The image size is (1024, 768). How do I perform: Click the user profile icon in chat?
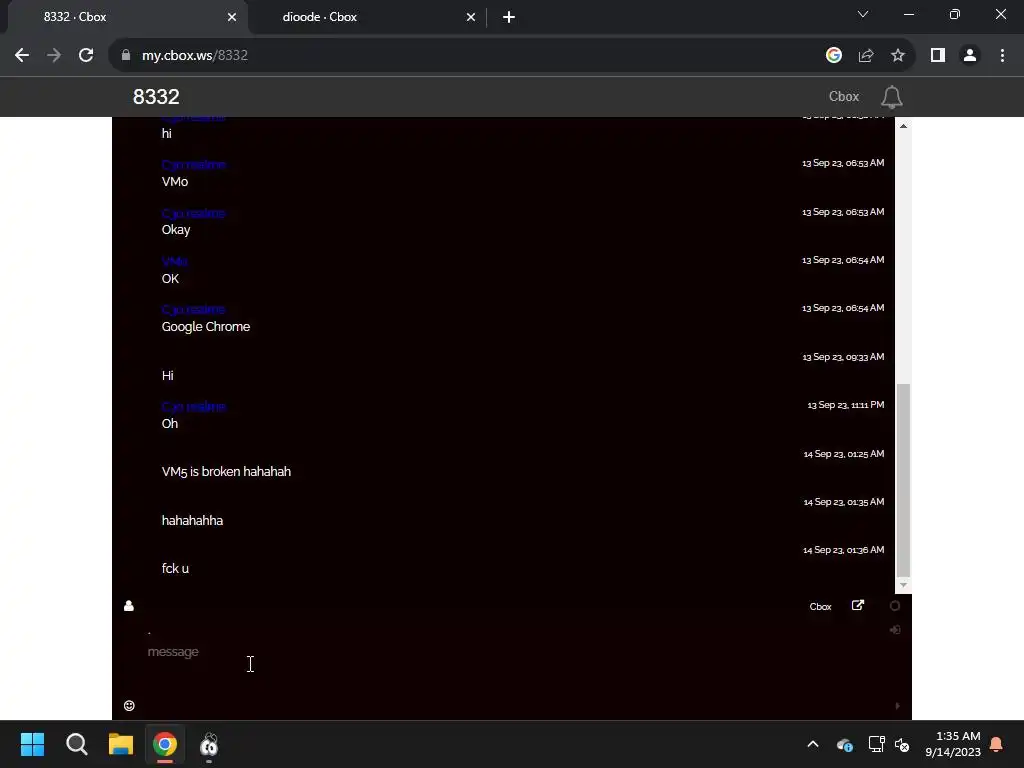pyautogui.click(x=129, y=606)
